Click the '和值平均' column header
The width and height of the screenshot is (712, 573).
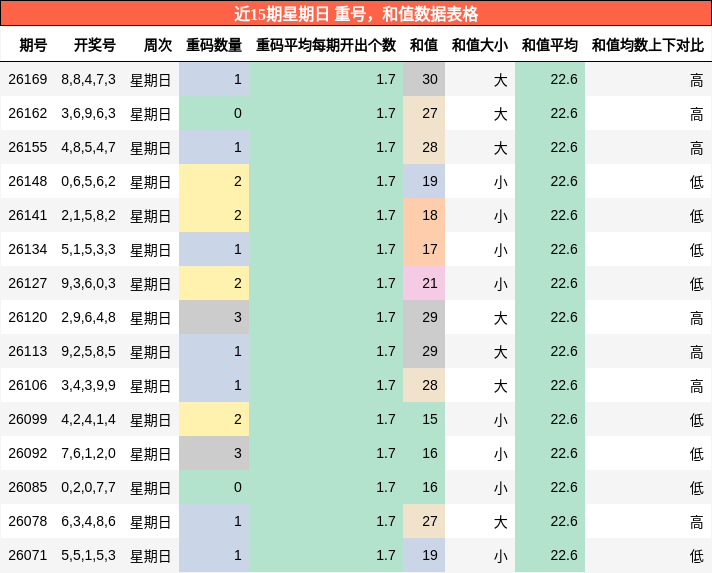(x=549, y=45)
